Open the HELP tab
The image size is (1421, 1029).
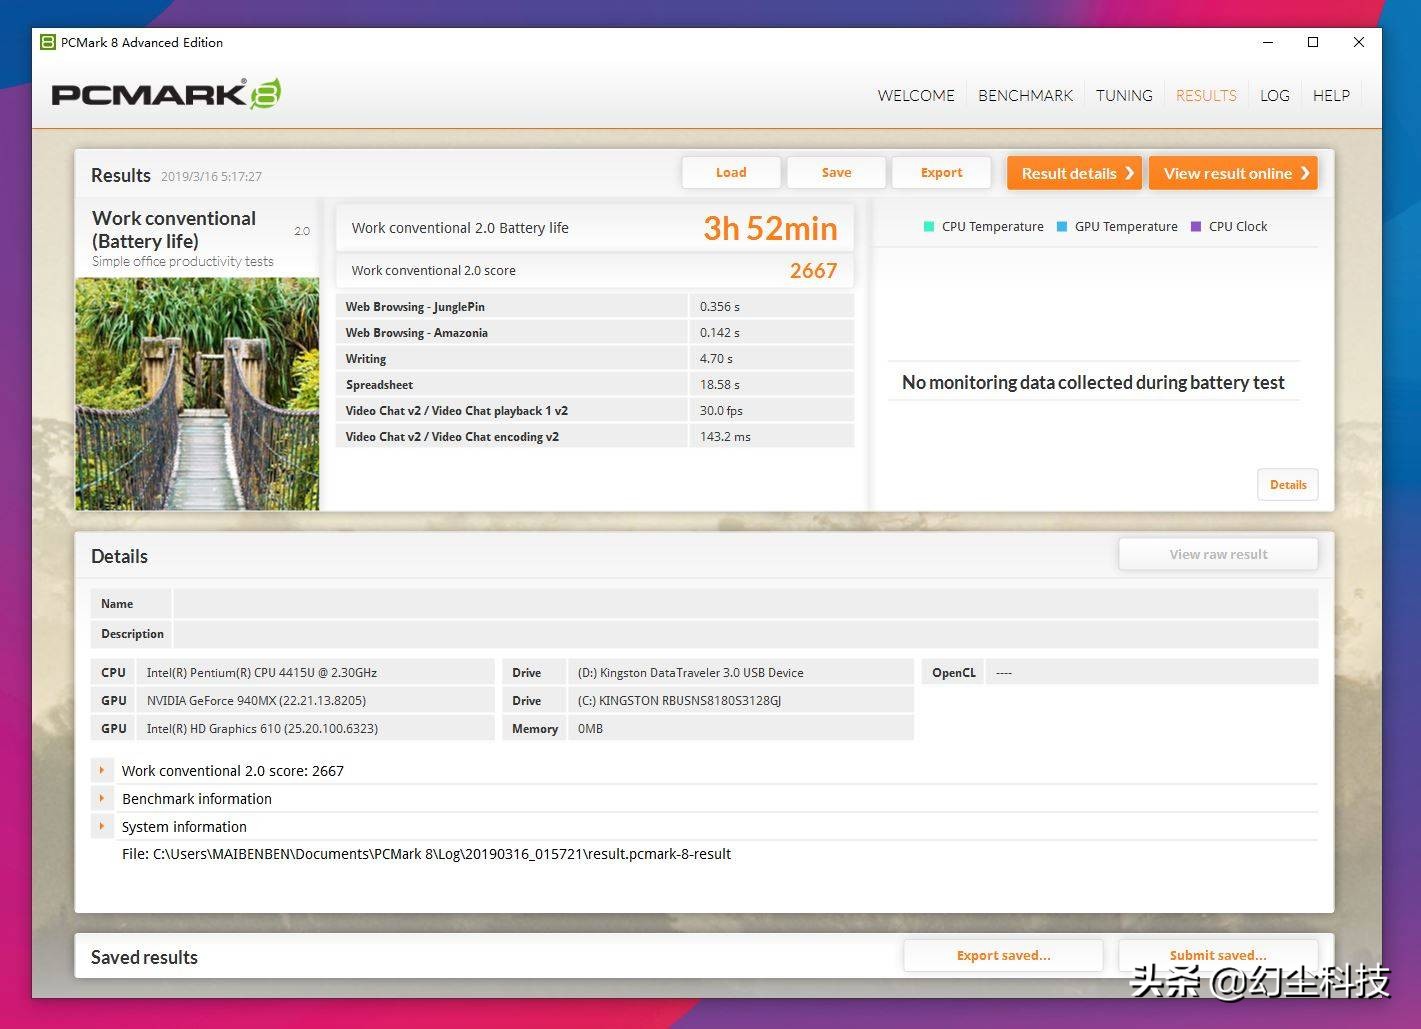point(1331,95)
